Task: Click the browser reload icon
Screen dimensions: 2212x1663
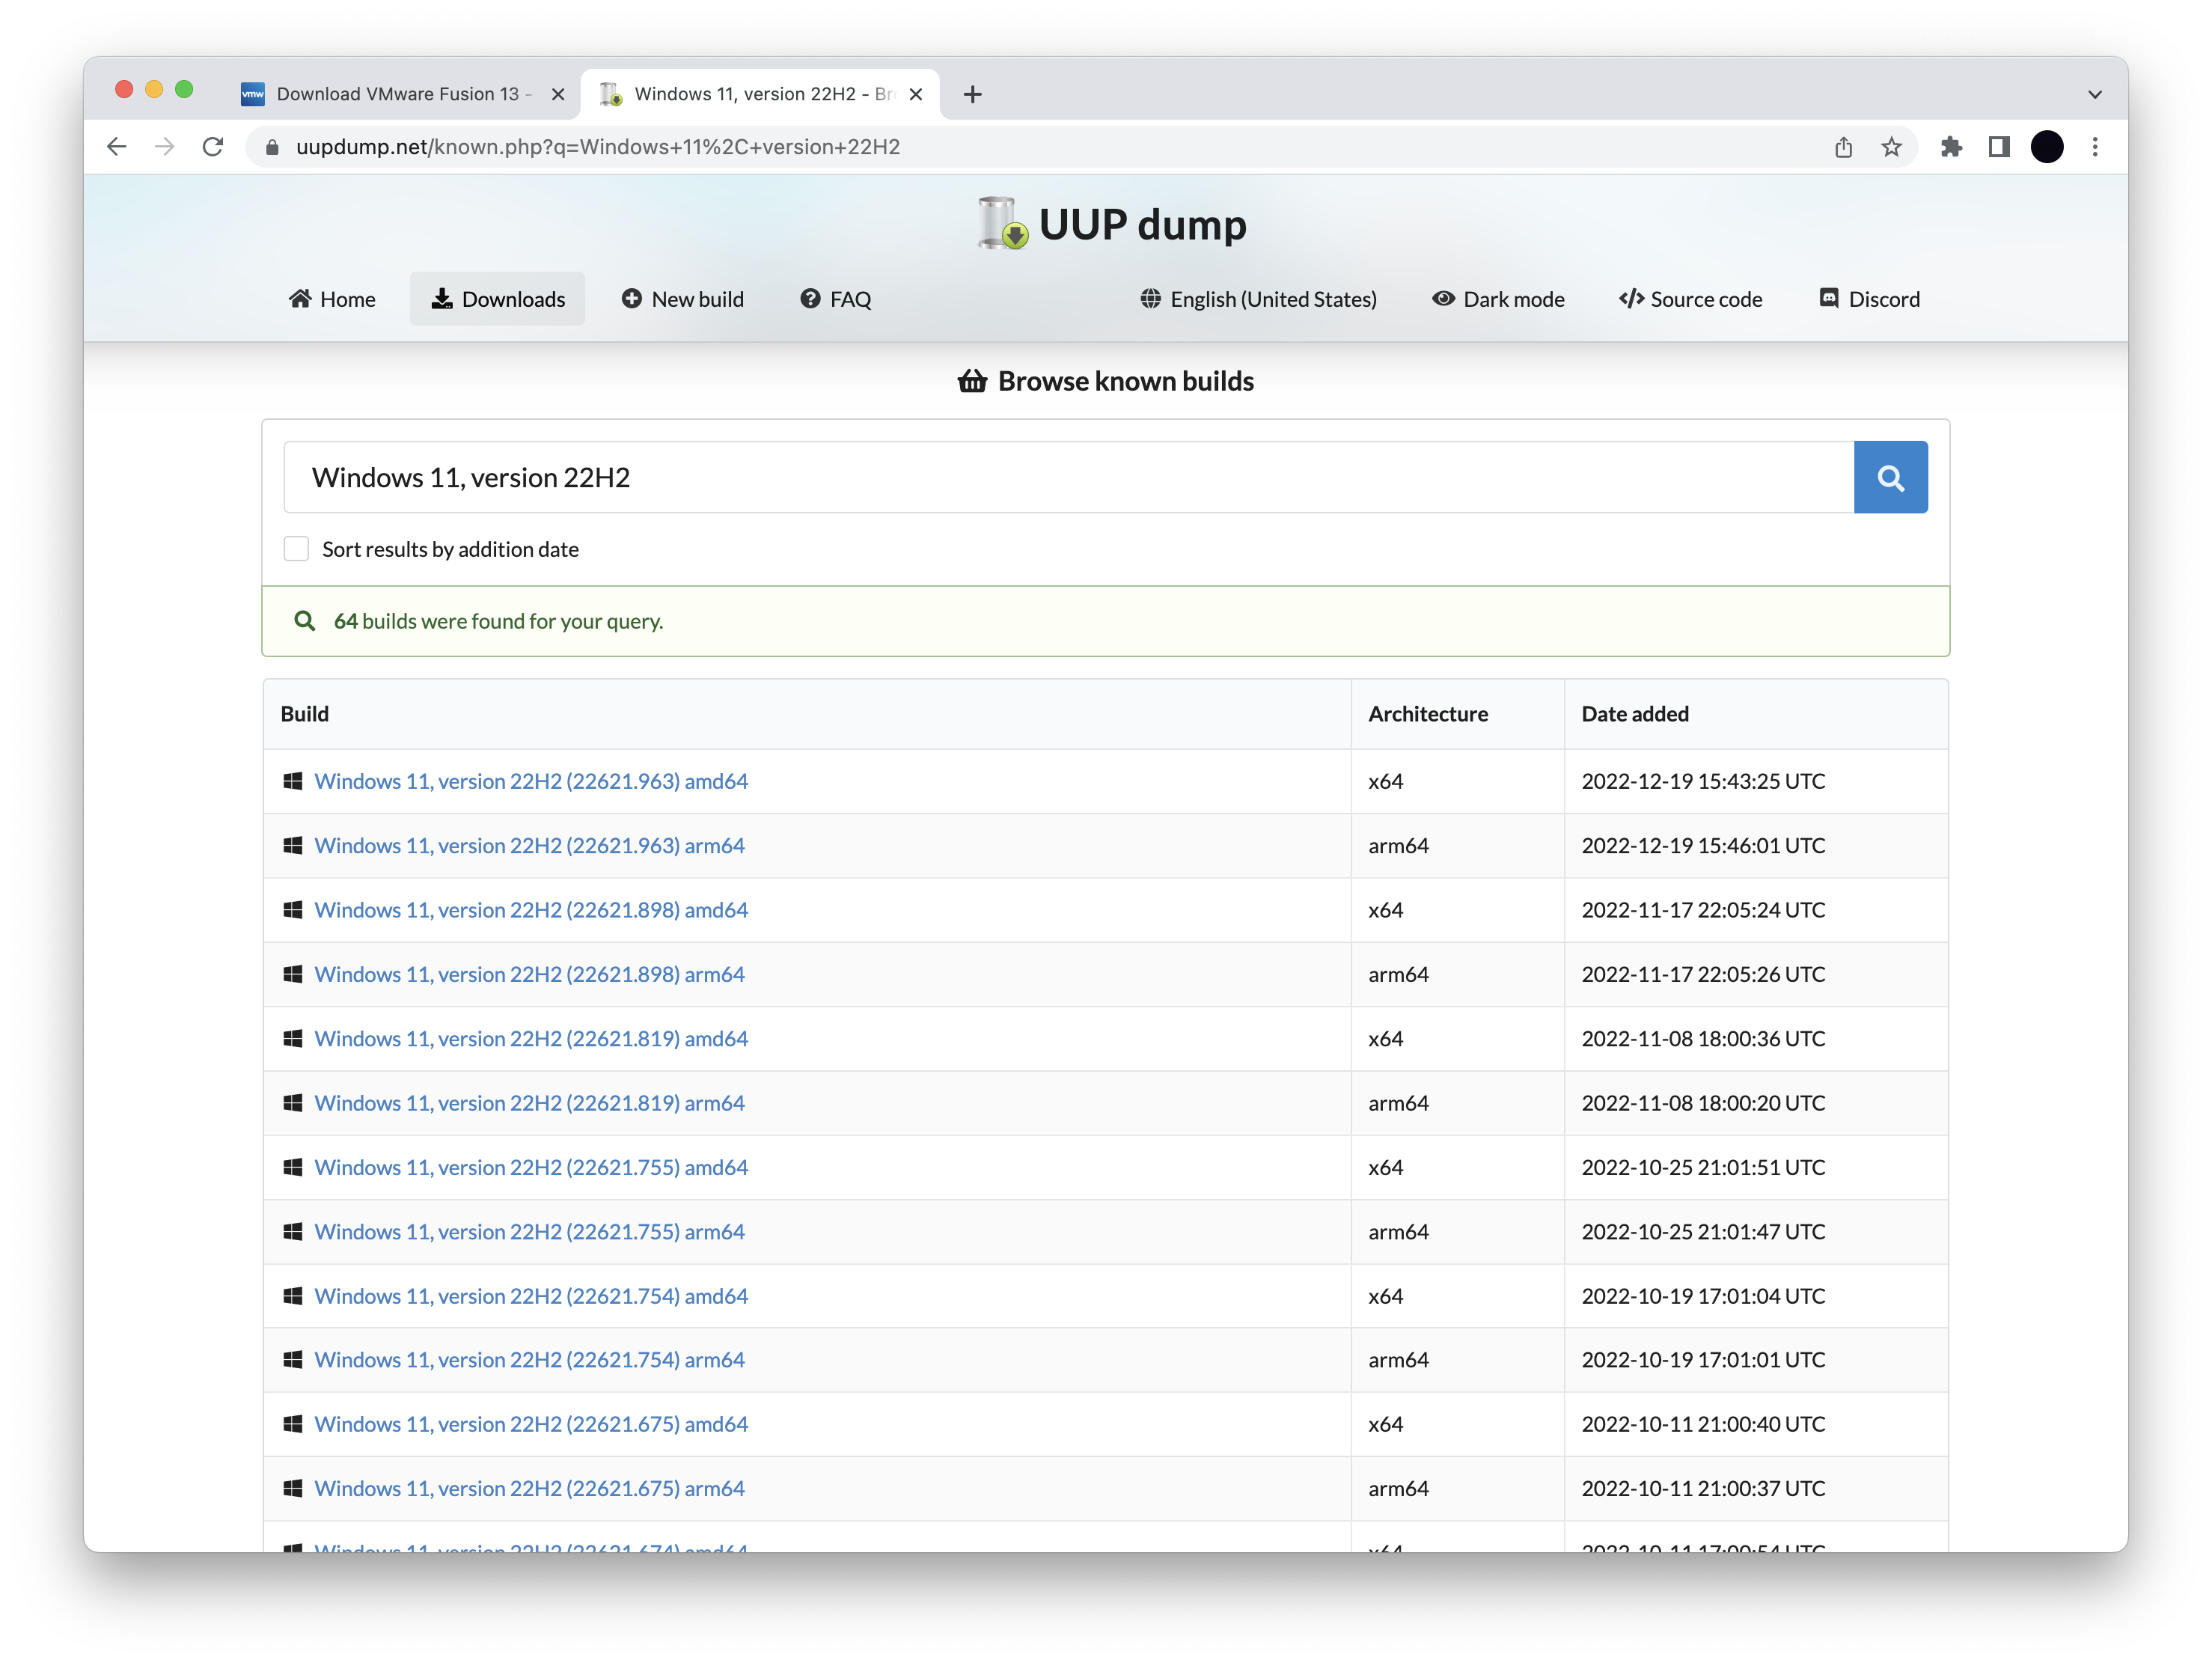Action: tap(213, 147)
